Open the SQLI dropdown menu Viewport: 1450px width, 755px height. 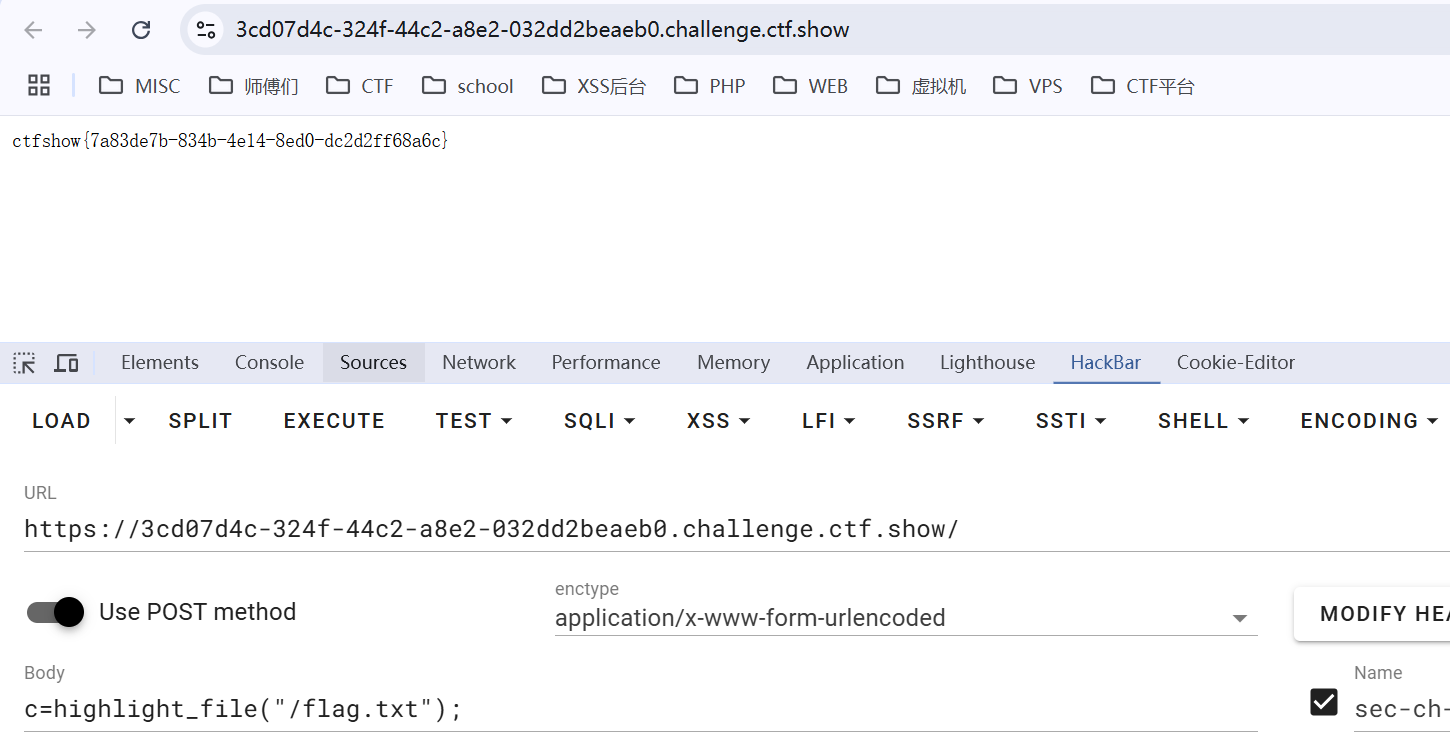point(600,421)
